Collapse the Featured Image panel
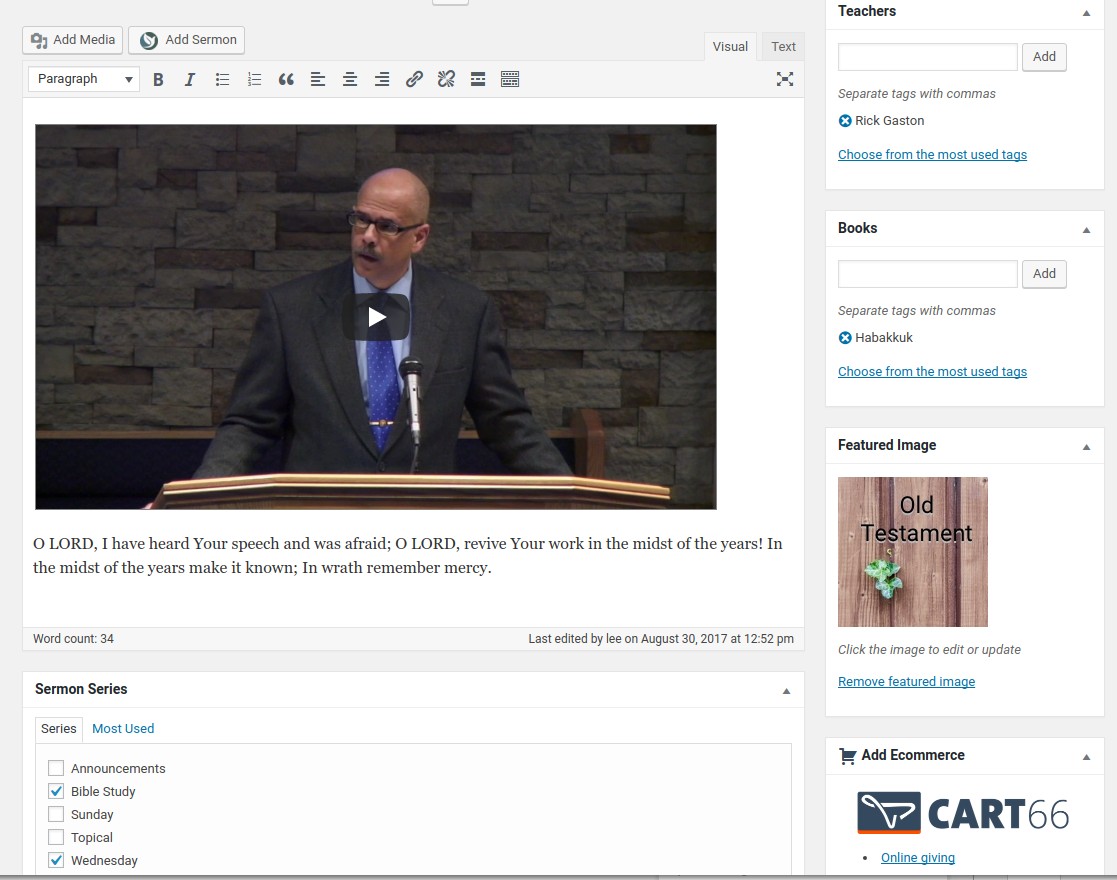 pos(1086,447)
